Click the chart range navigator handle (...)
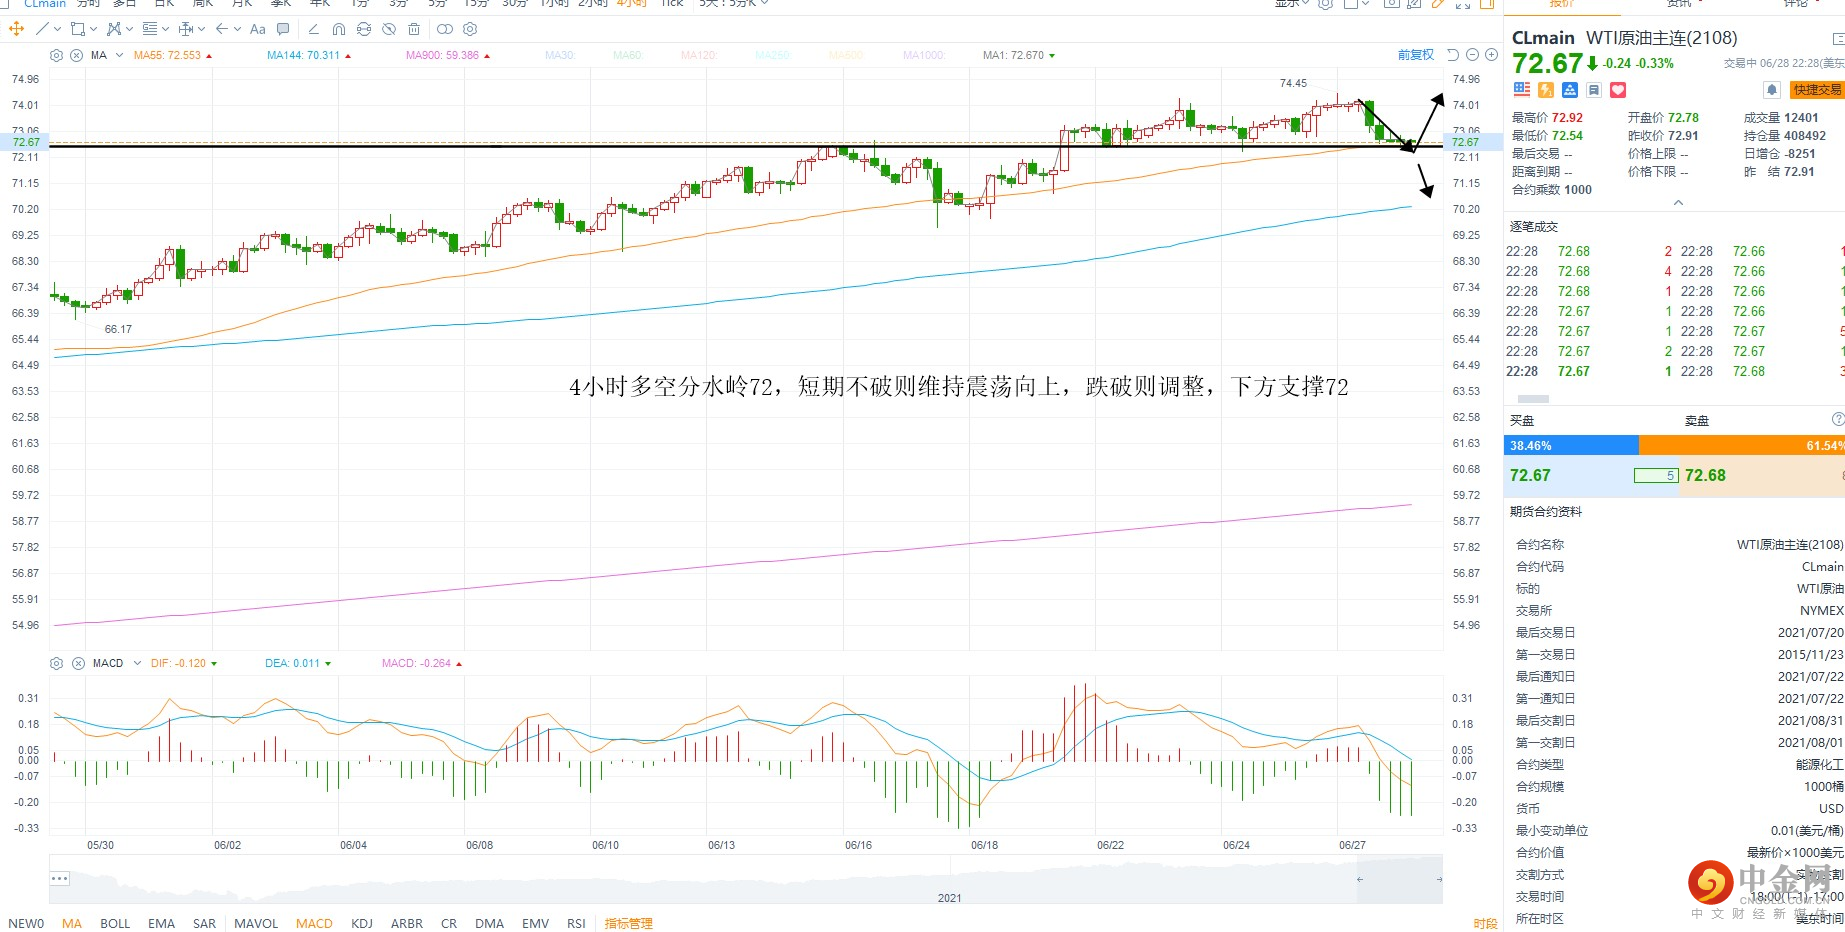1845x932 pixels. point(60,879)
